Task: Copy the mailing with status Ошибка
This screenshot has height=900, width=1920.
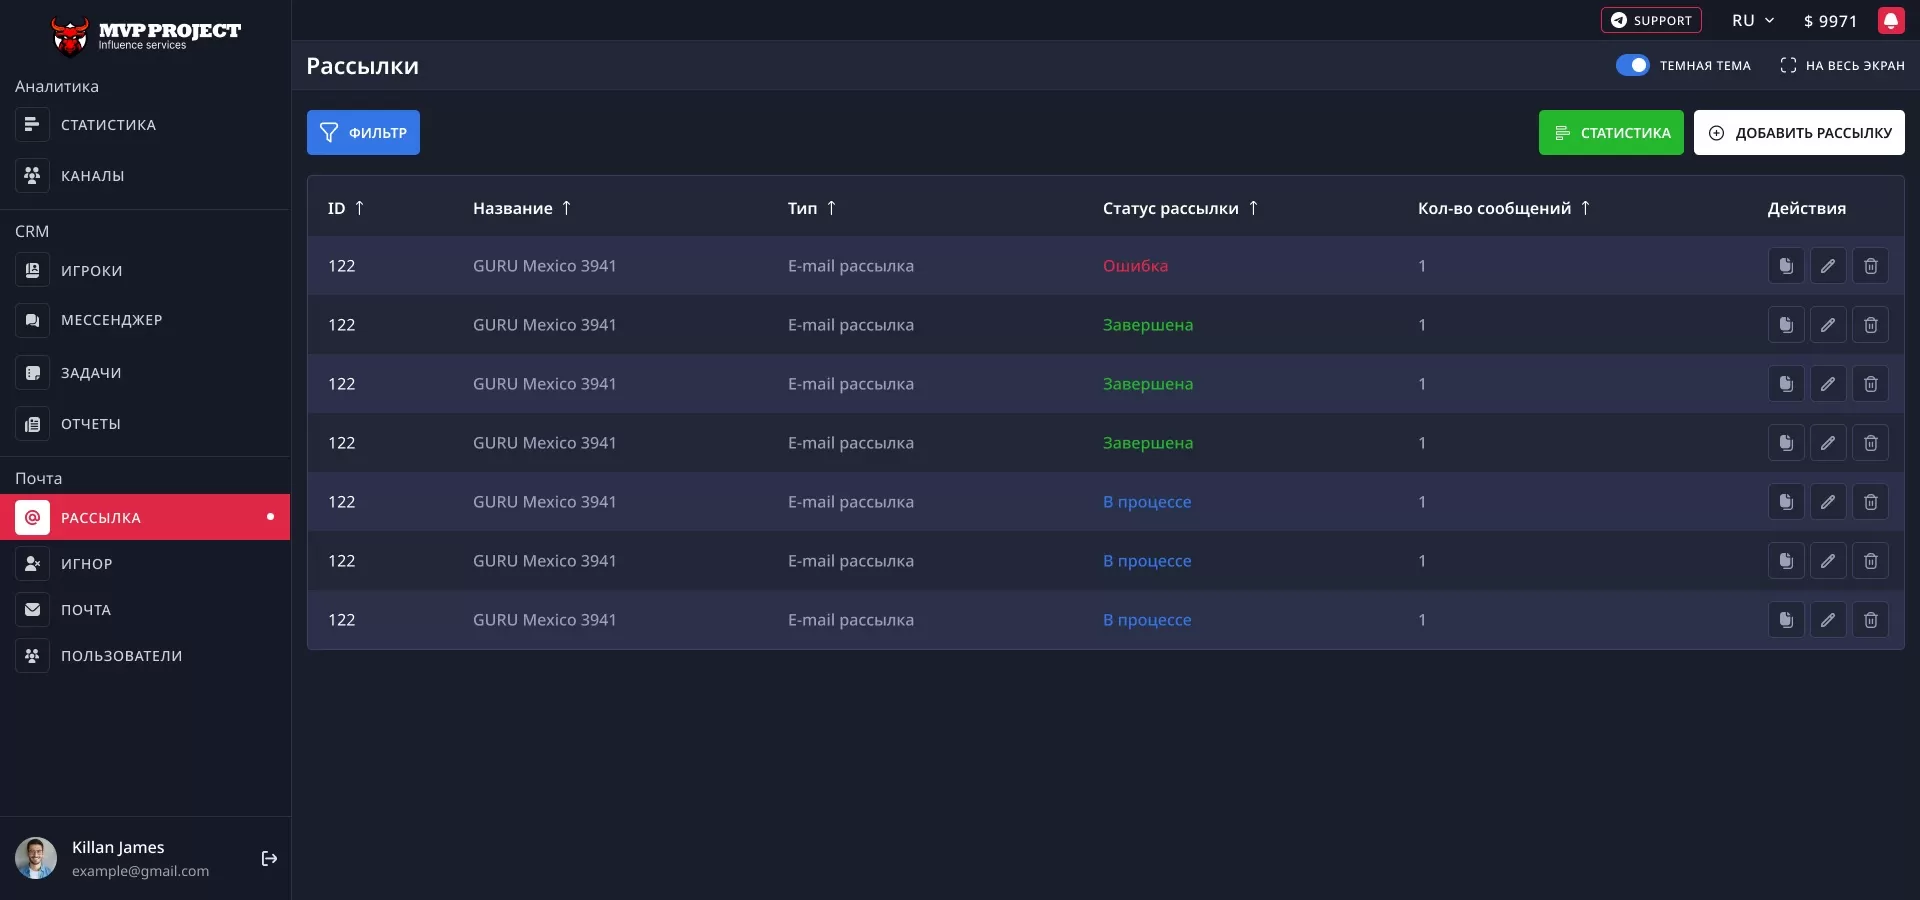Action: [1785, 266]
